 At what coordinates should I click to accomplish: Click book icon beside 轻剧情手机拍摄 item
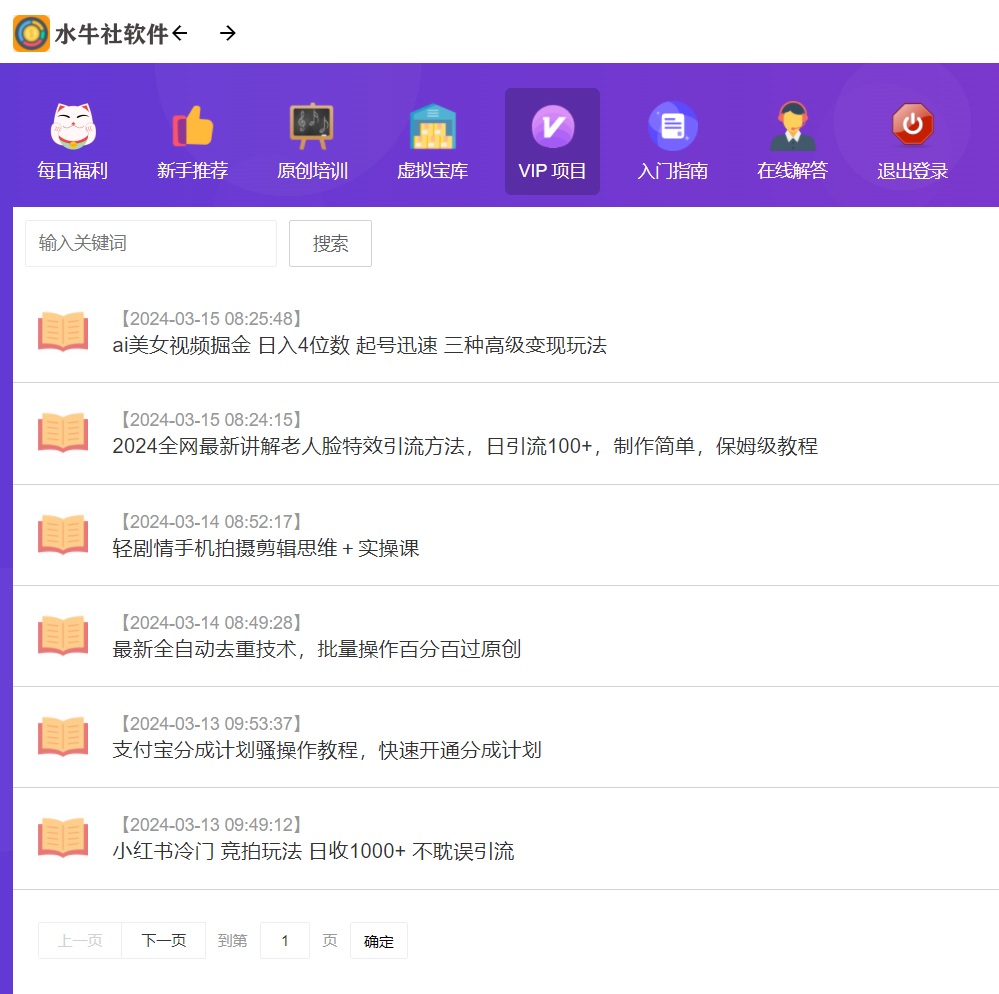click(63, 534)
